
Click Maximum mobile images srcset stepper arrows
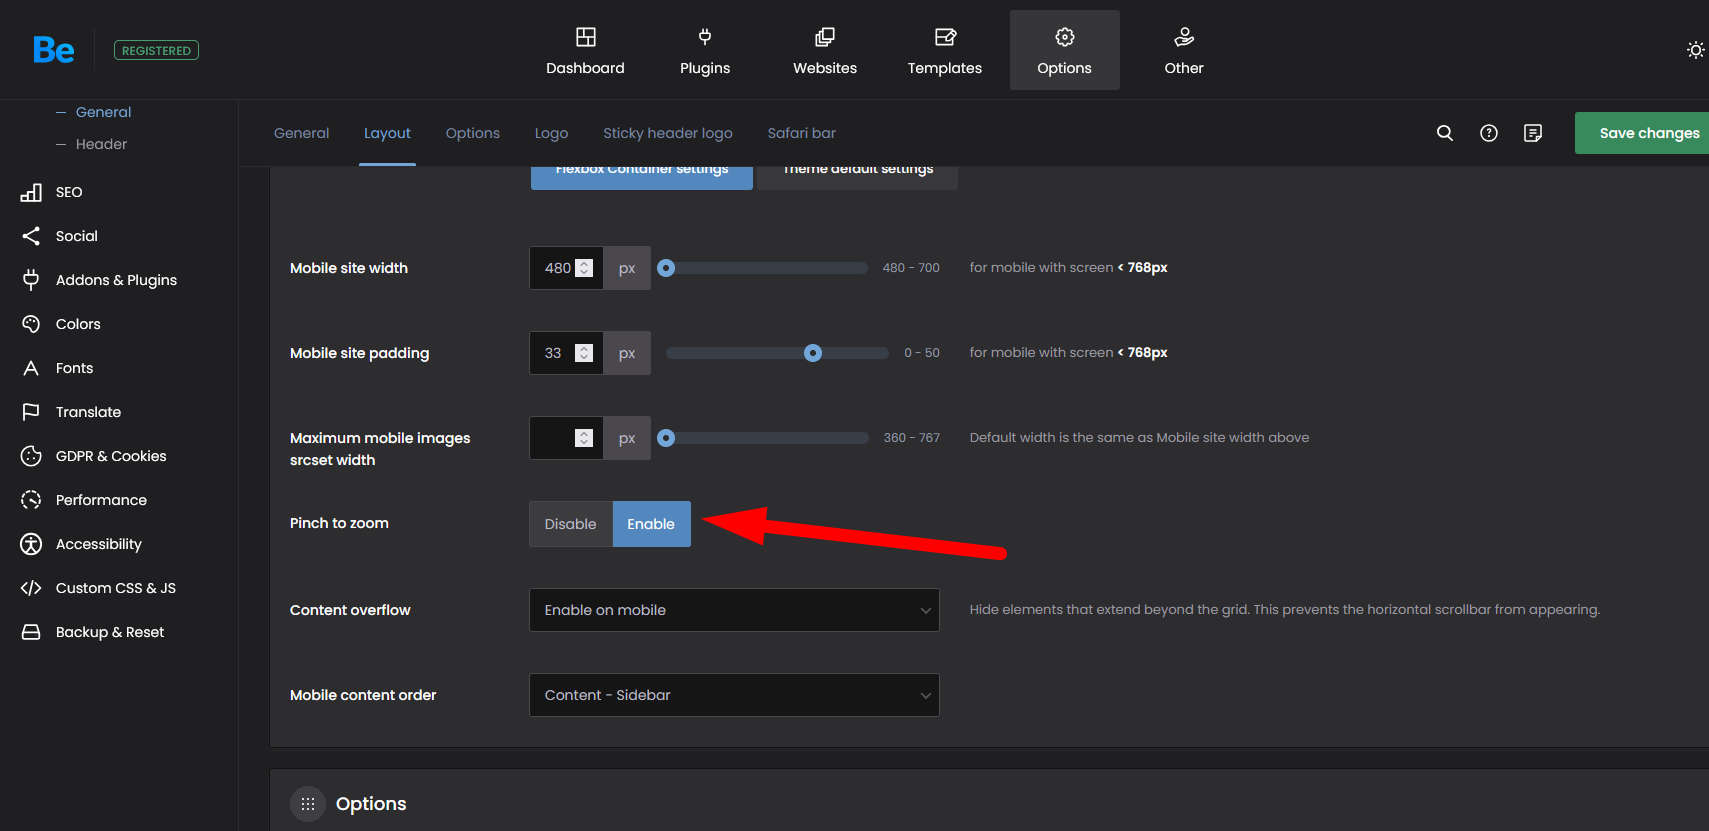(585, 438)
